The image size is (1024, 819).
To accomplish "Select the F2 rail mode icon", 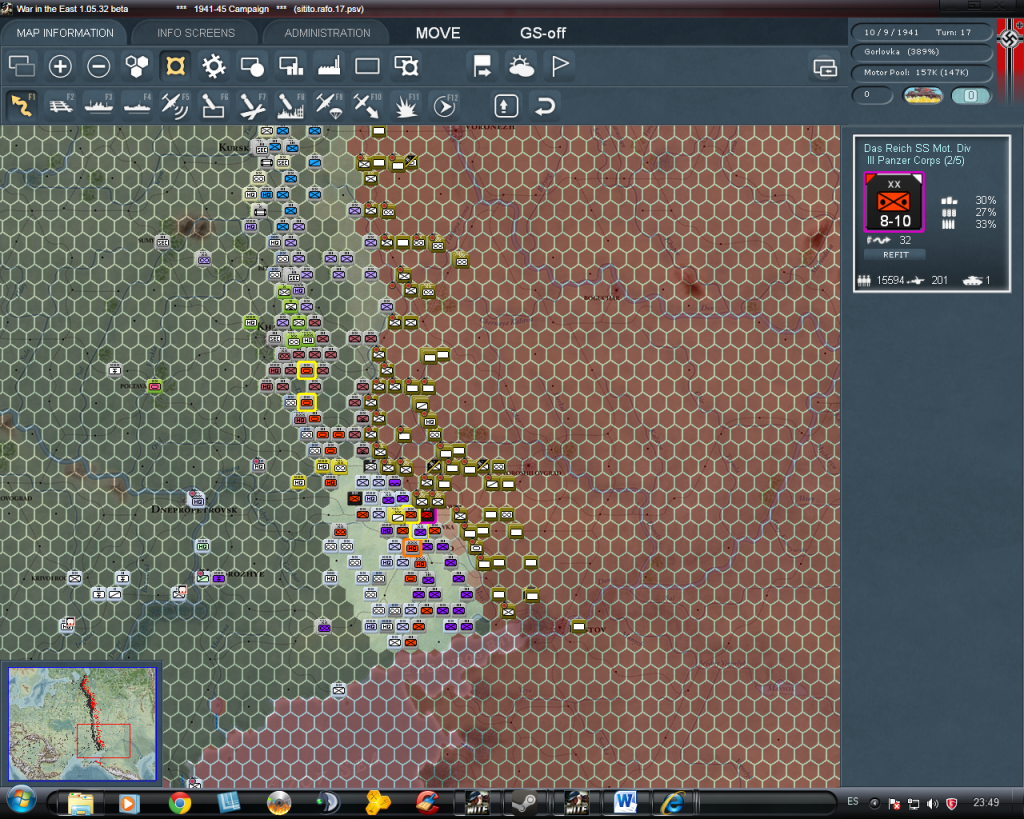I will tap(60, 105).
